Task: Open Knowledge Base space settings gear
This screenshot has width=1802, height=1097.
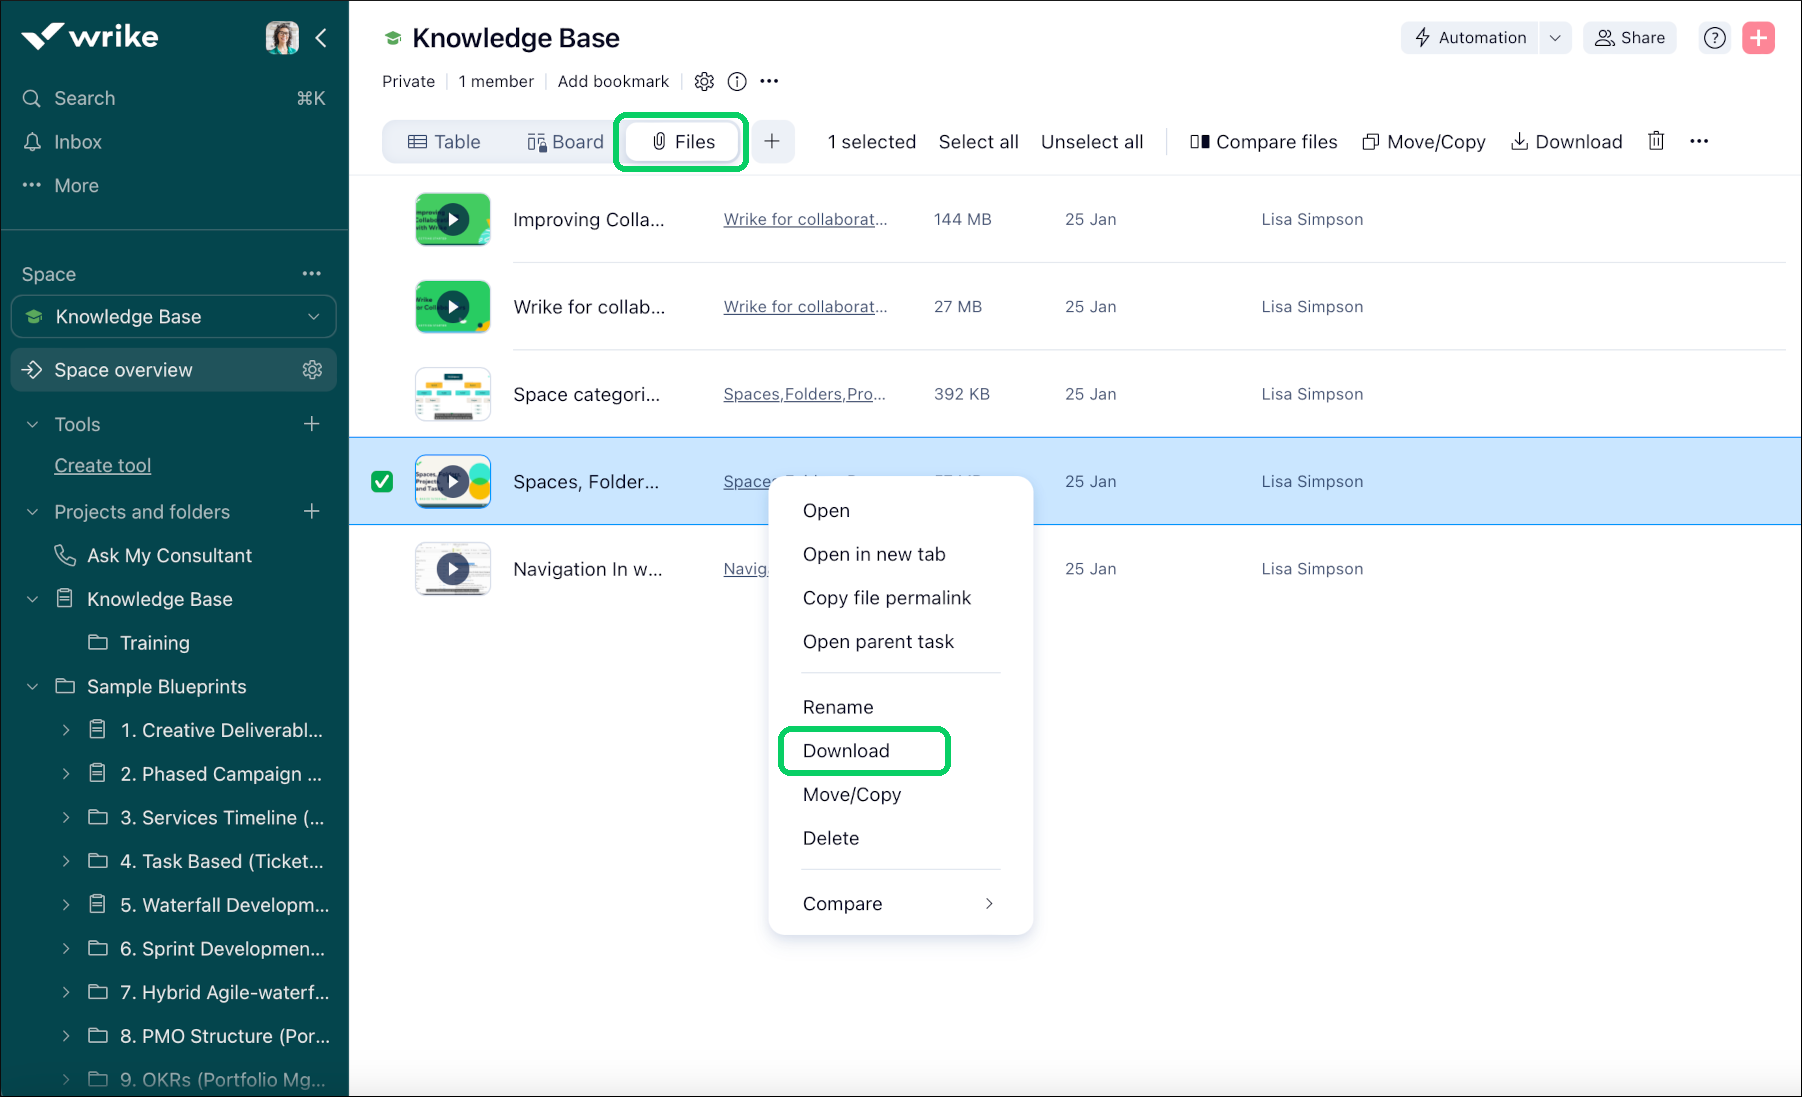Action: click(x=704, y=81)
